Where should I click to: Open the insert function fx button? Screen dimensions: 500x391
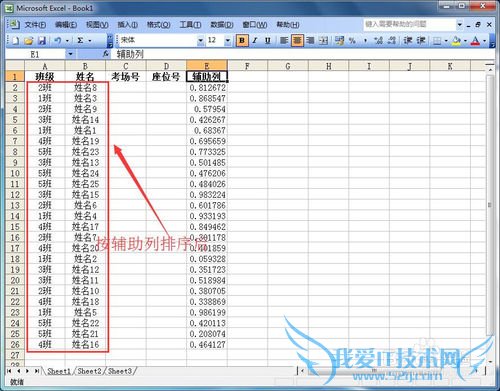click(106, 54)
